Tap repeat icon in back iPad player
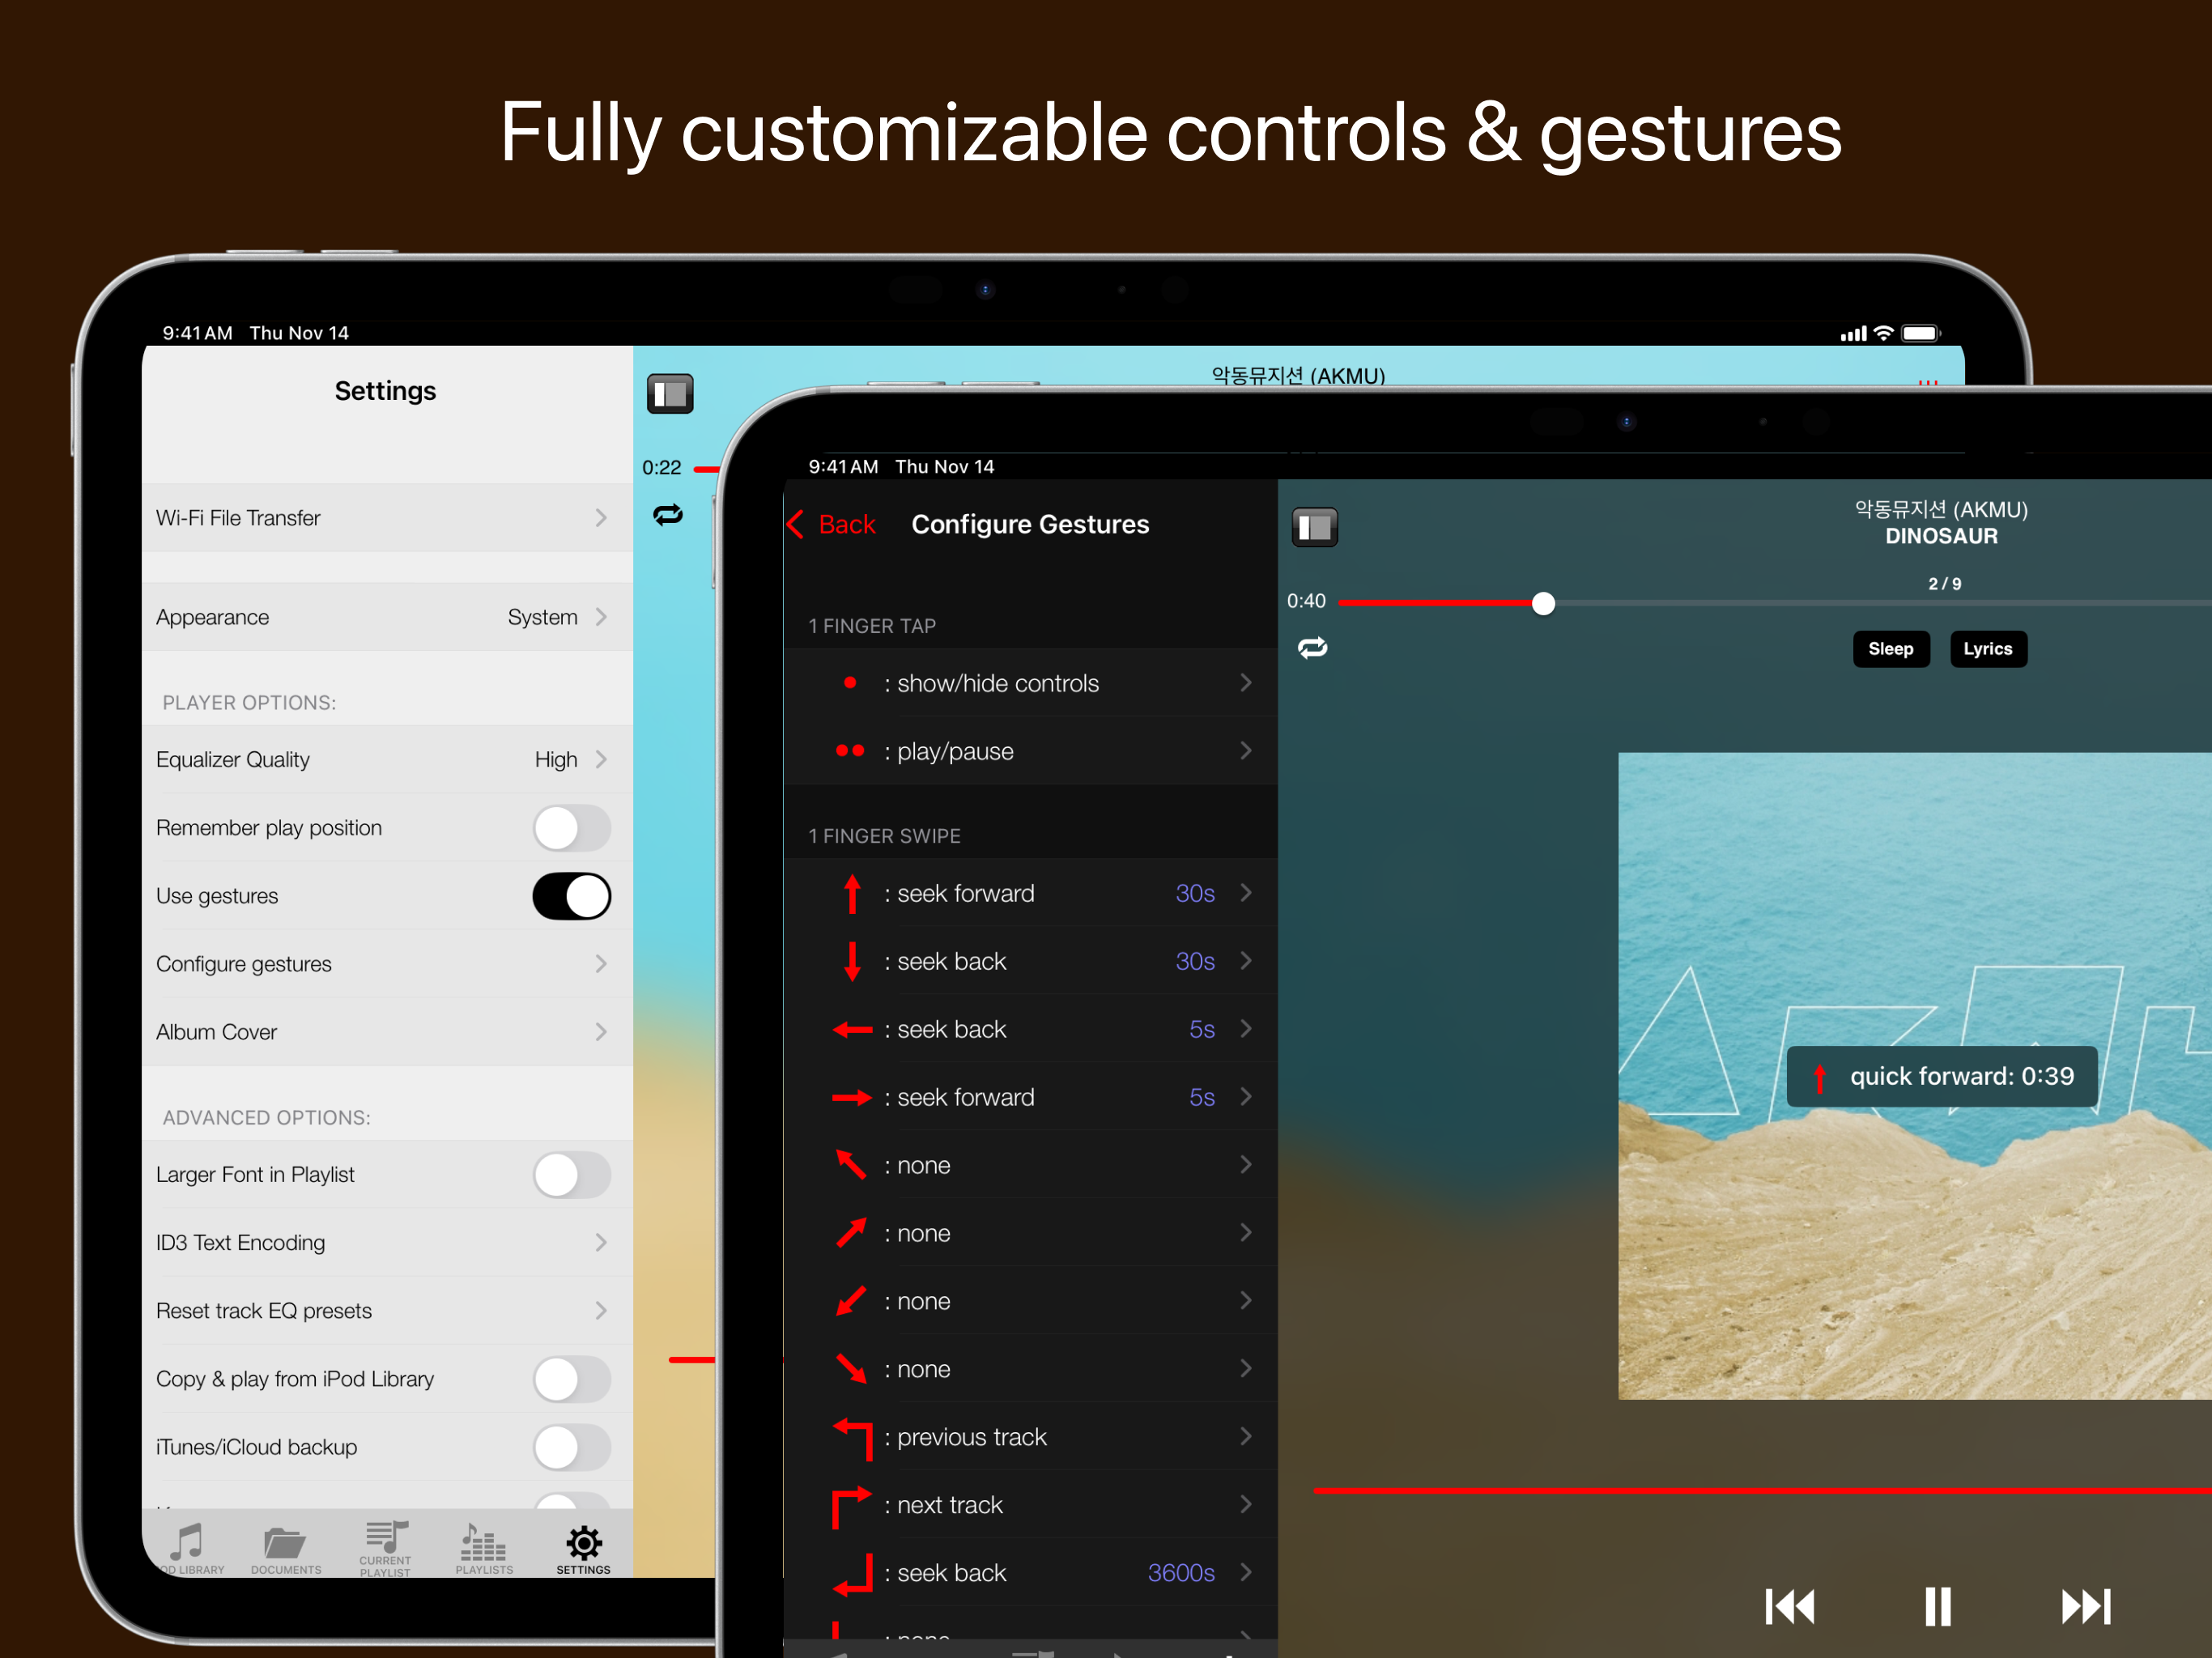This screenshot has height=1658, width=2212. tap(668, 515)
